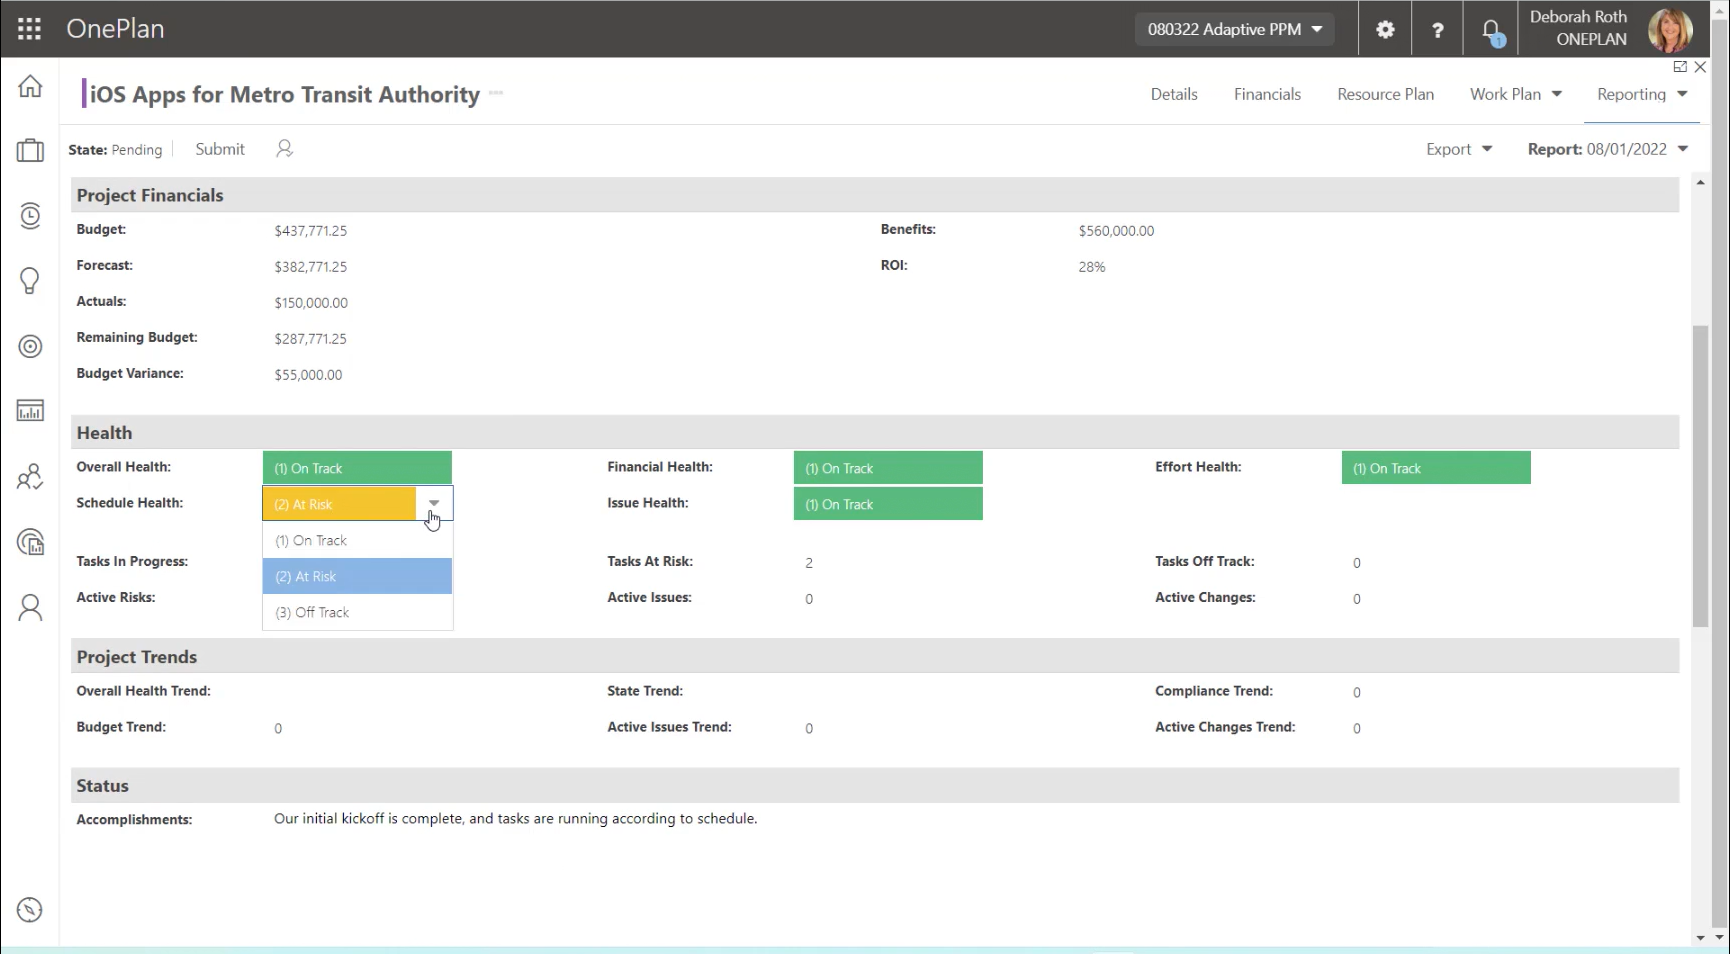The width and height of the screenshot is (1730, 954).
Task: Open the Reporting tab
Action: coord(1631,94)
